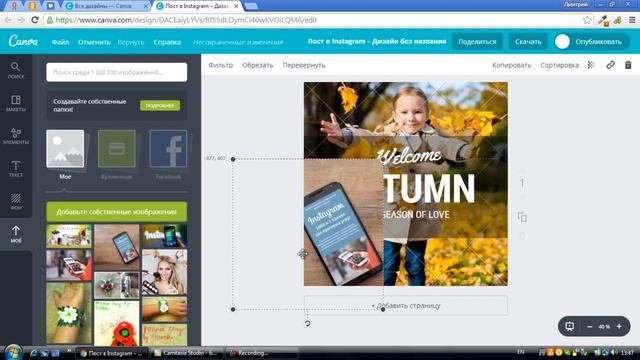The height and width of the screenshot is (360, 640).
Task: Click the Welcome script text on canvas
Action: coord(409,155)
